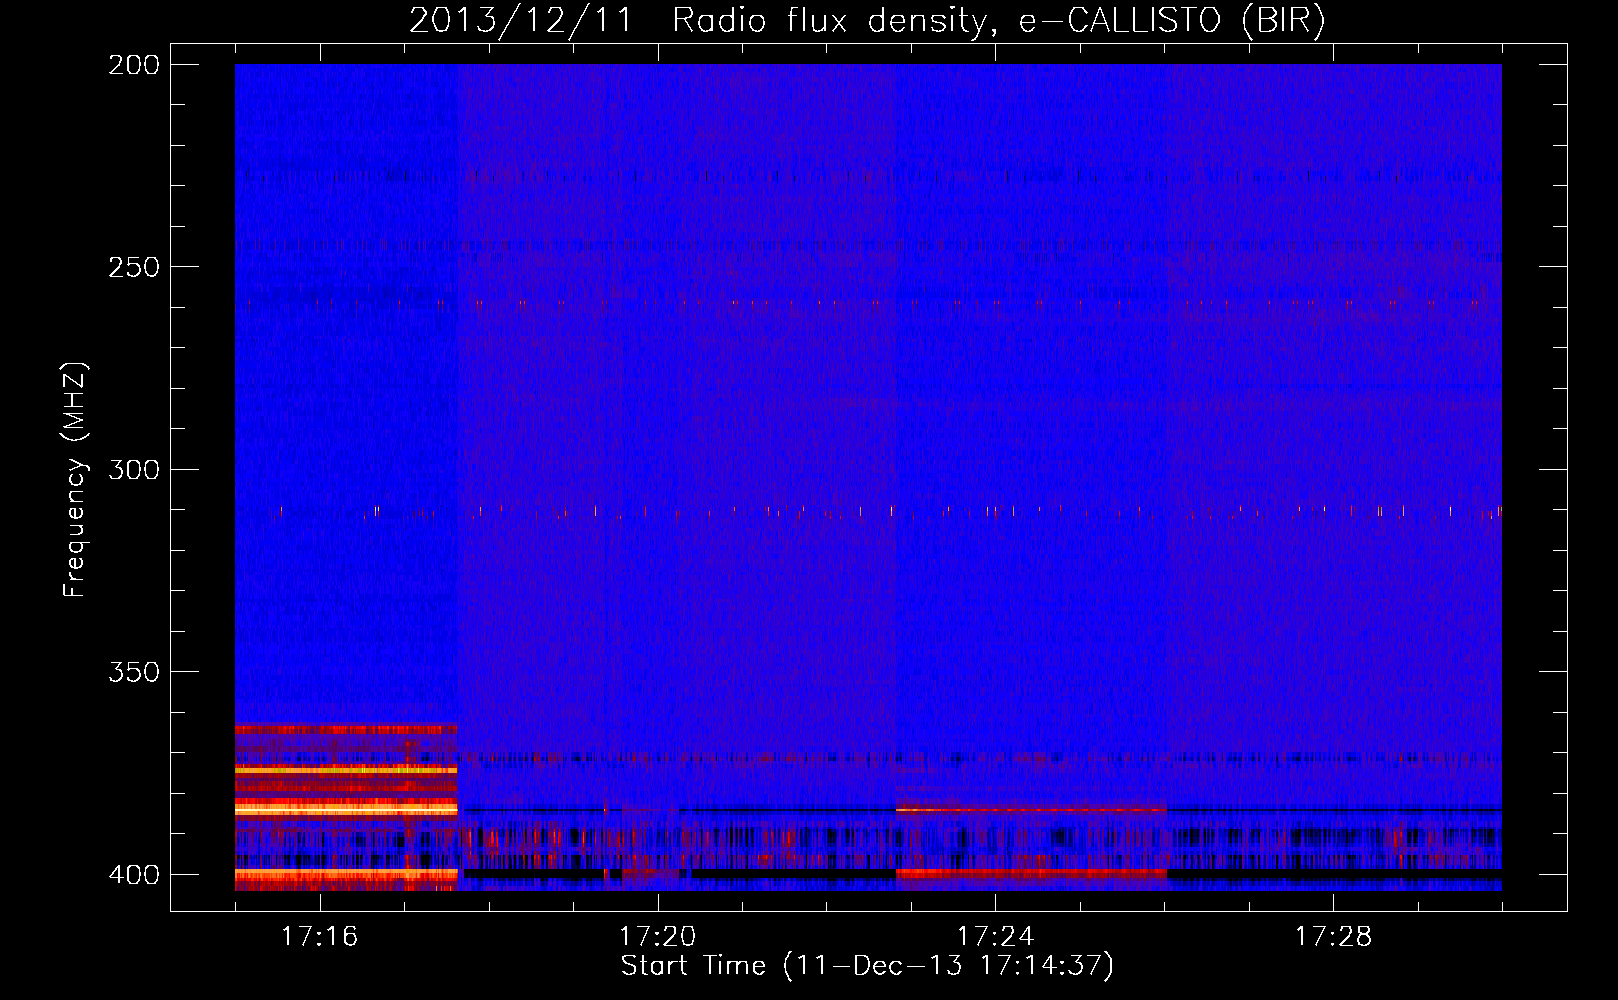Image resolution: width=1618 pixels, height=1000 pixels.
Task: Click the bright yellow emission band near 385 MHz
Action: point(346,808)
